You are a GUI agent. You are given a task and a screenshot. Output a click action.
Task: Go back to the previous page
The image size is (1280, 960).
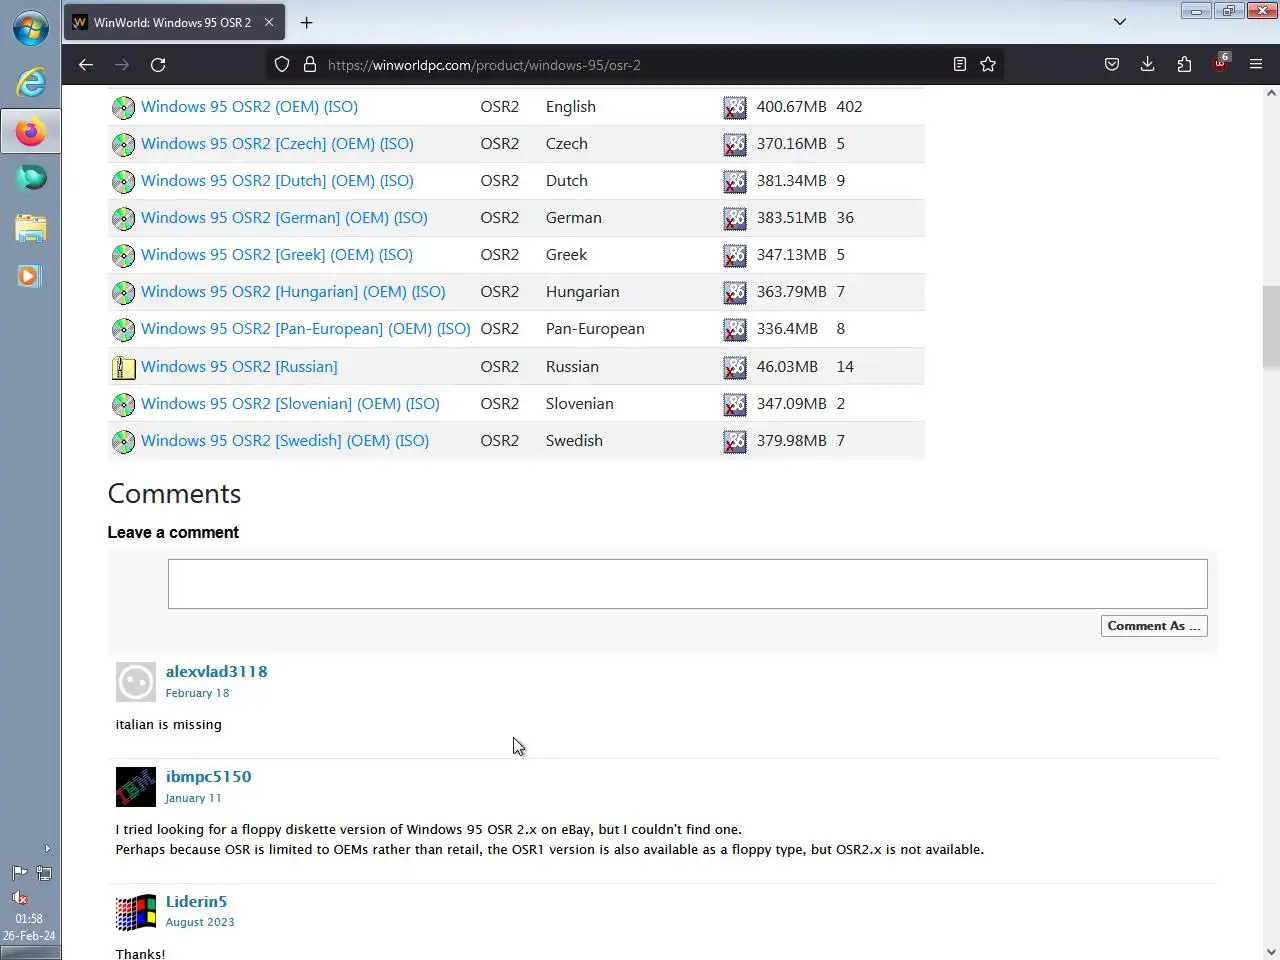pyautogui.click(x=86, y=64)
